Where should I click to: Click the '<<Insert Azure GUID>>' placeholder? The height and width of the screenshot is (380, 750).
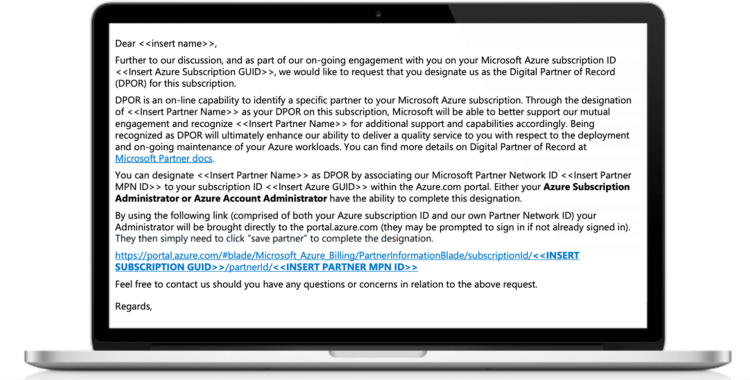pos(317,187)
